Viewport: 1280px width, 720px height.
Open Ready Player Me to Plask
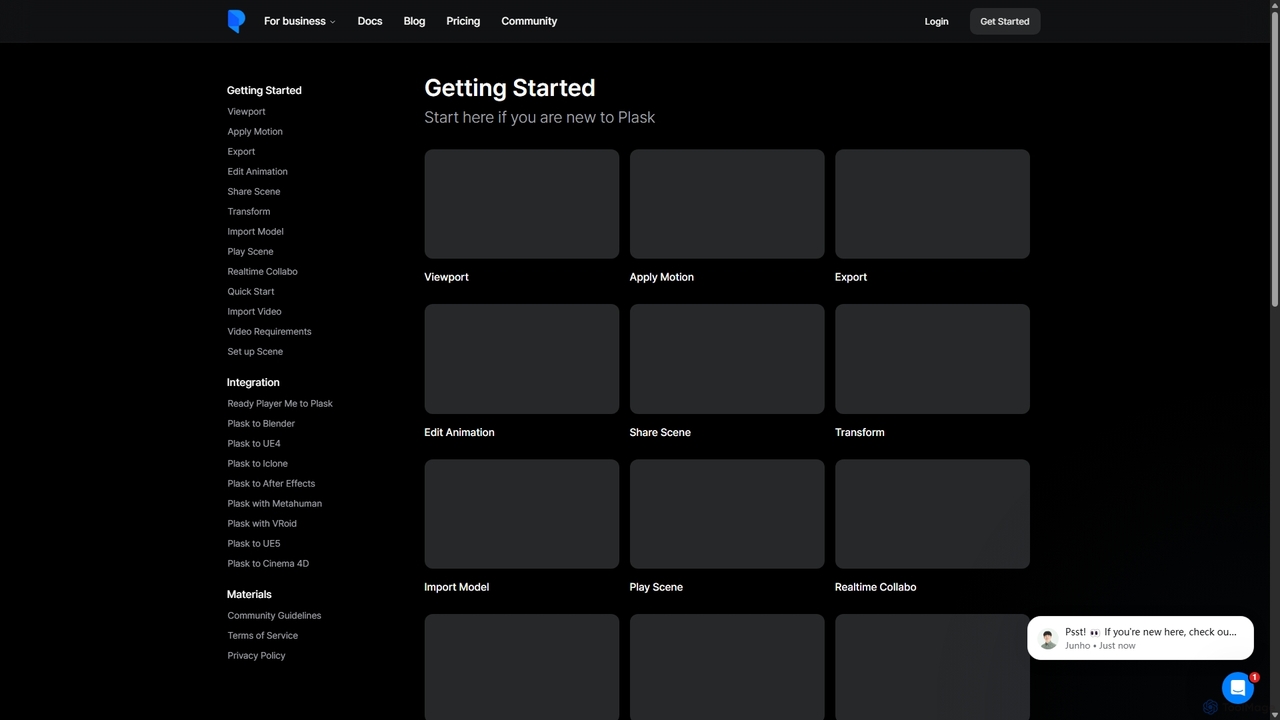pyautogui.click(x=280, y=404)
